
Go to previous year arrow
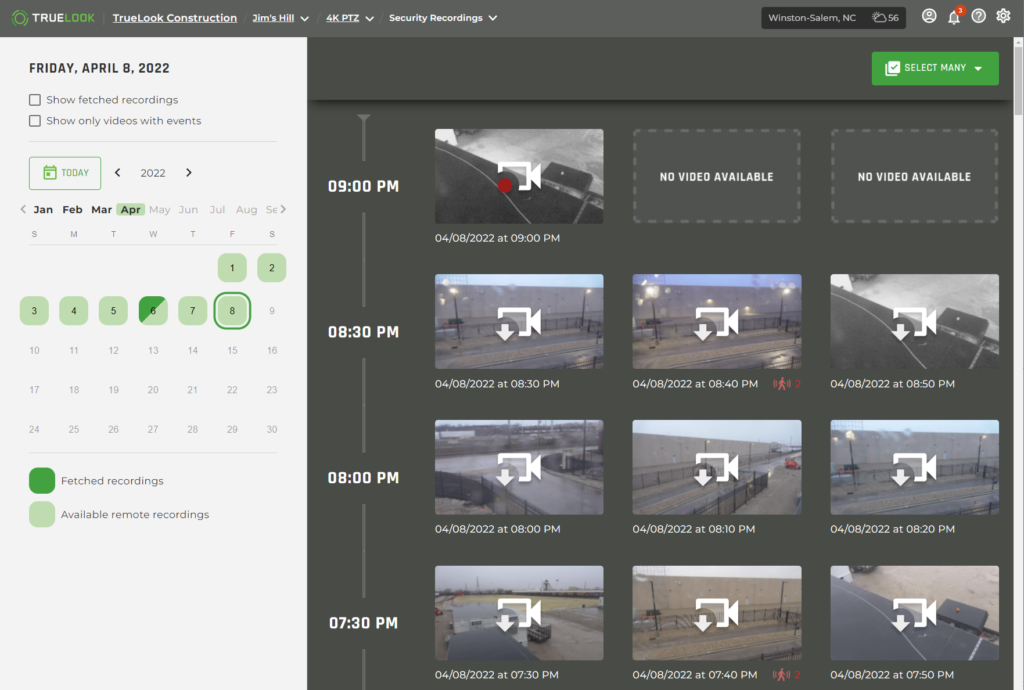118,172
